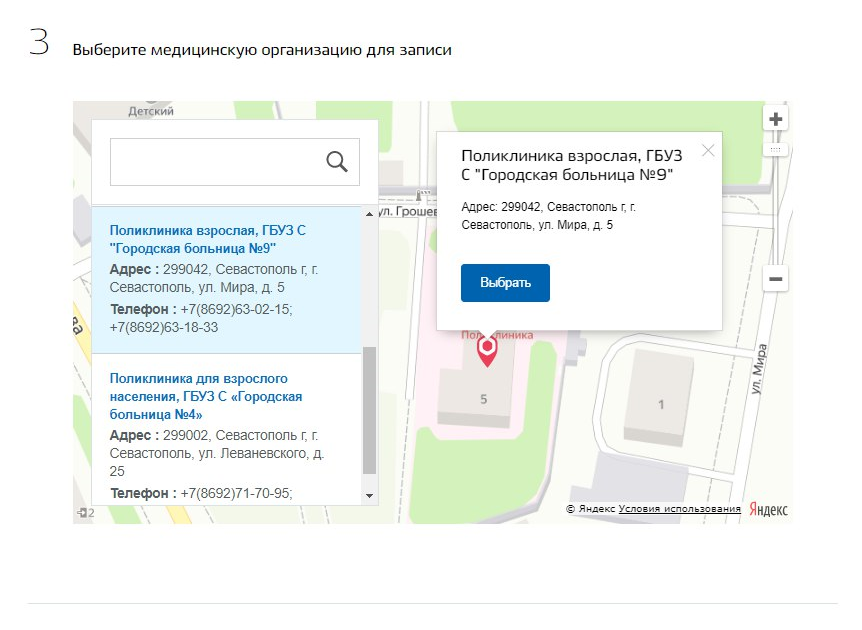This screenshot has width=862, height=630.
Task: Click the zoom ruler handle below the plus button
Action: pos(775,147)
